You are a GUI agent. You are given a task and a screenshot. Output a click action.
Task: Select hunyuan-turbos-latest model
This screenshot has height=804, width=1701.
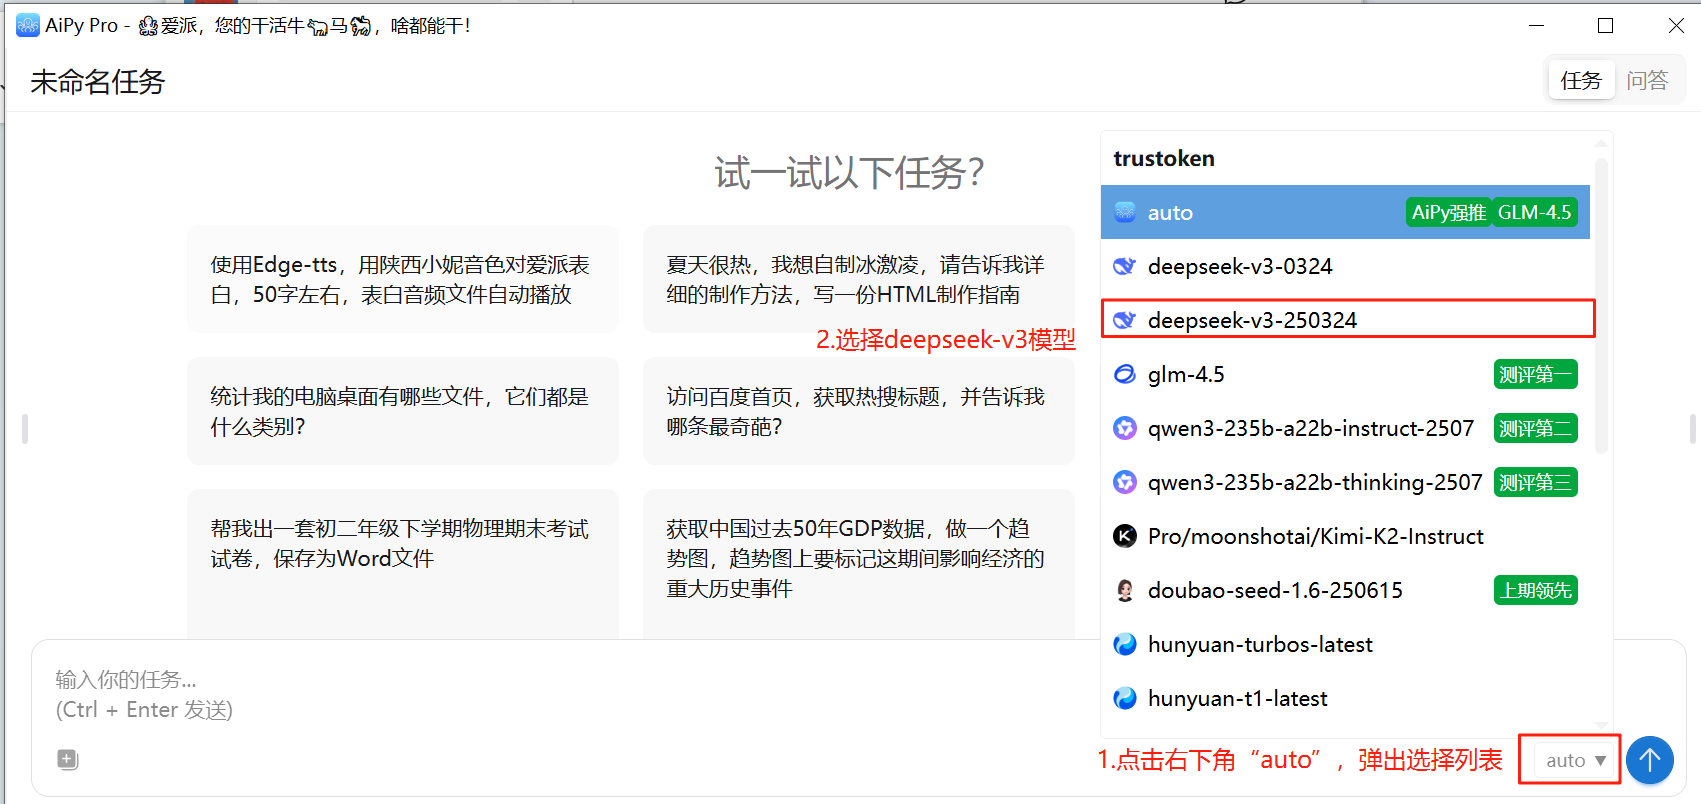1345,644
